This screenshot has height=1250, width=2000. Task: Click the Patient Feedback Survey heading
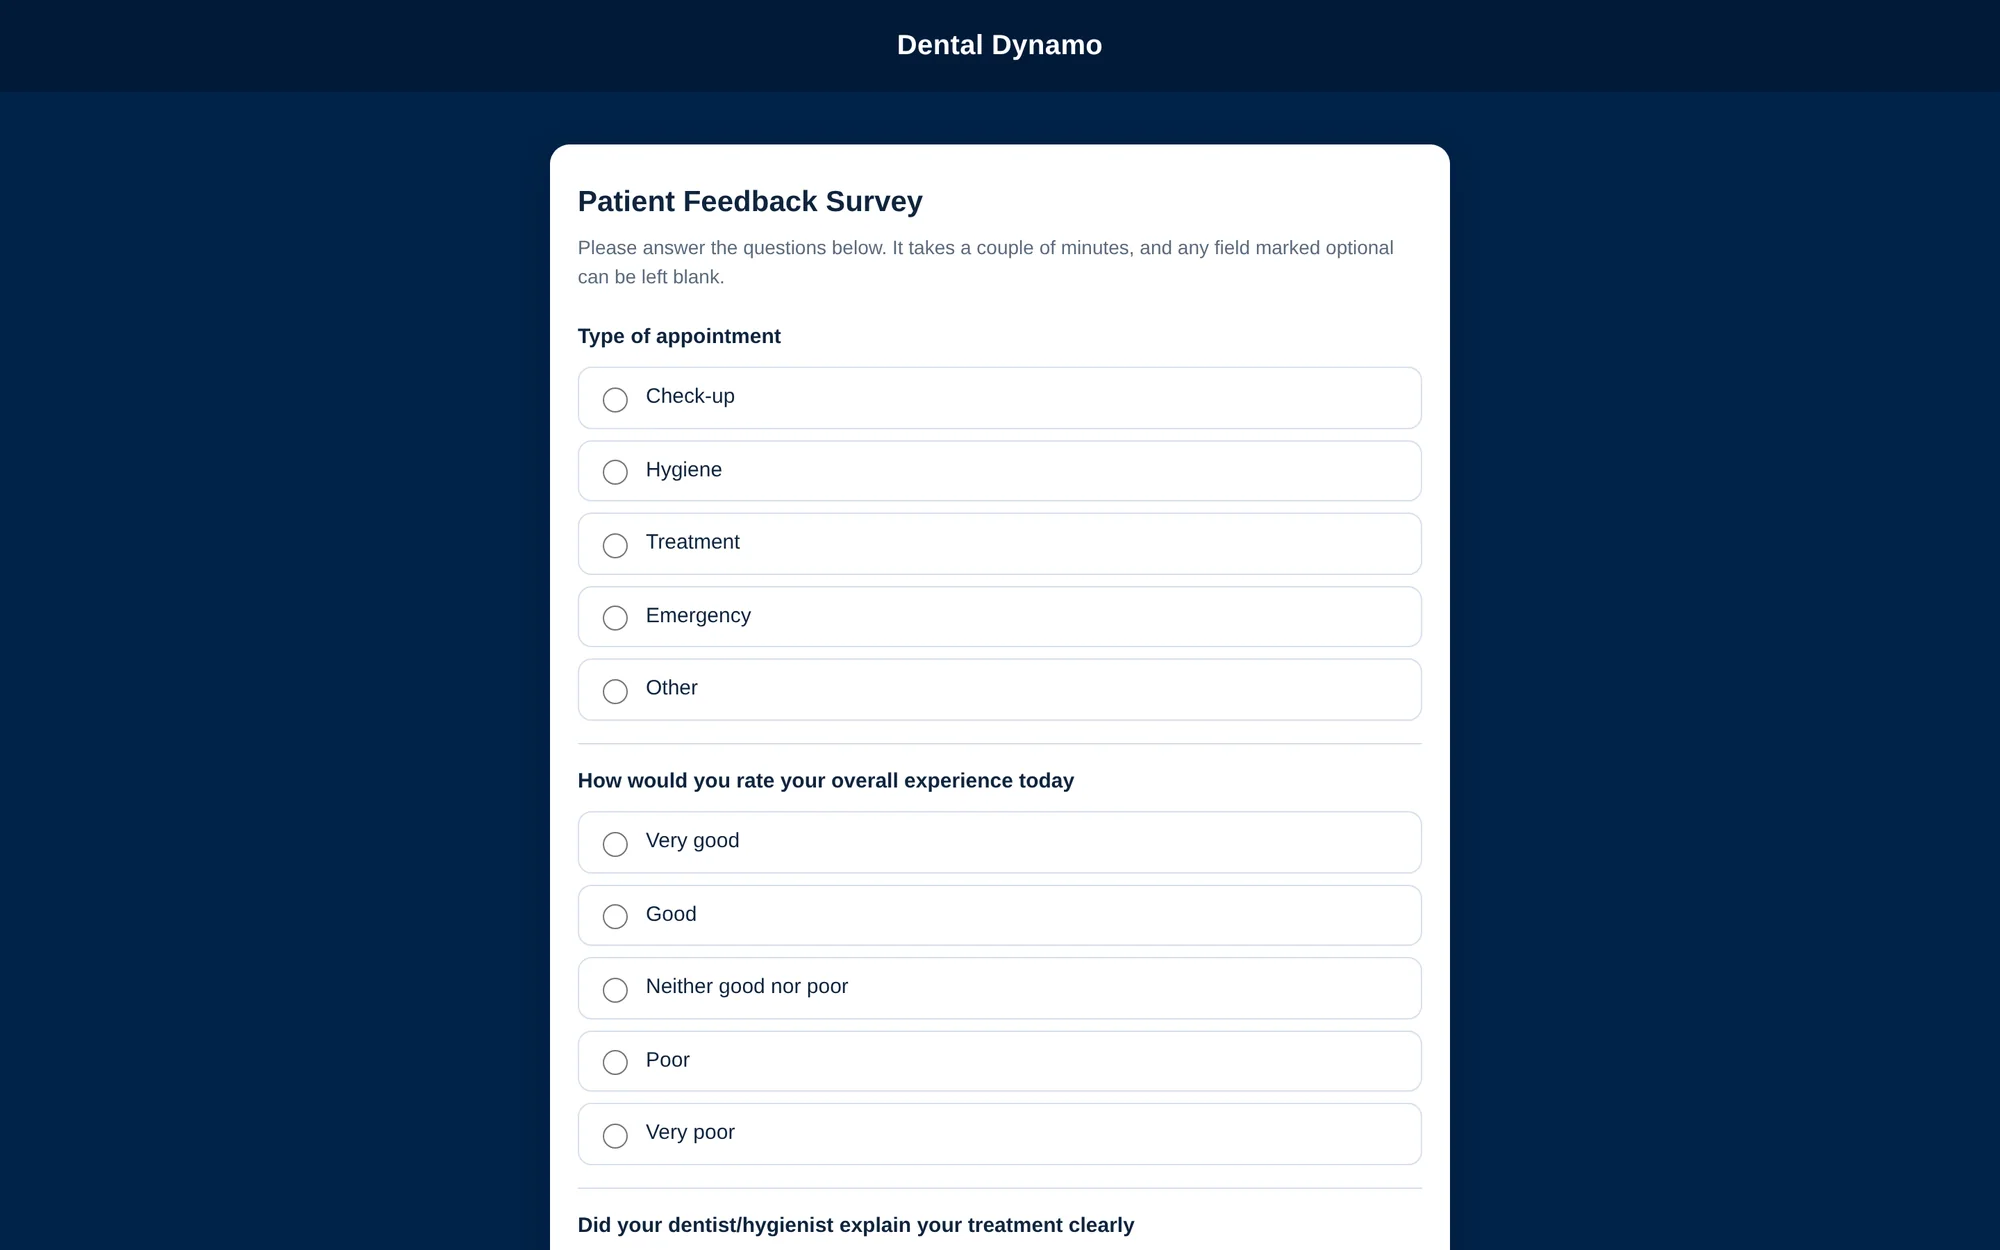[x=750, y=201]
